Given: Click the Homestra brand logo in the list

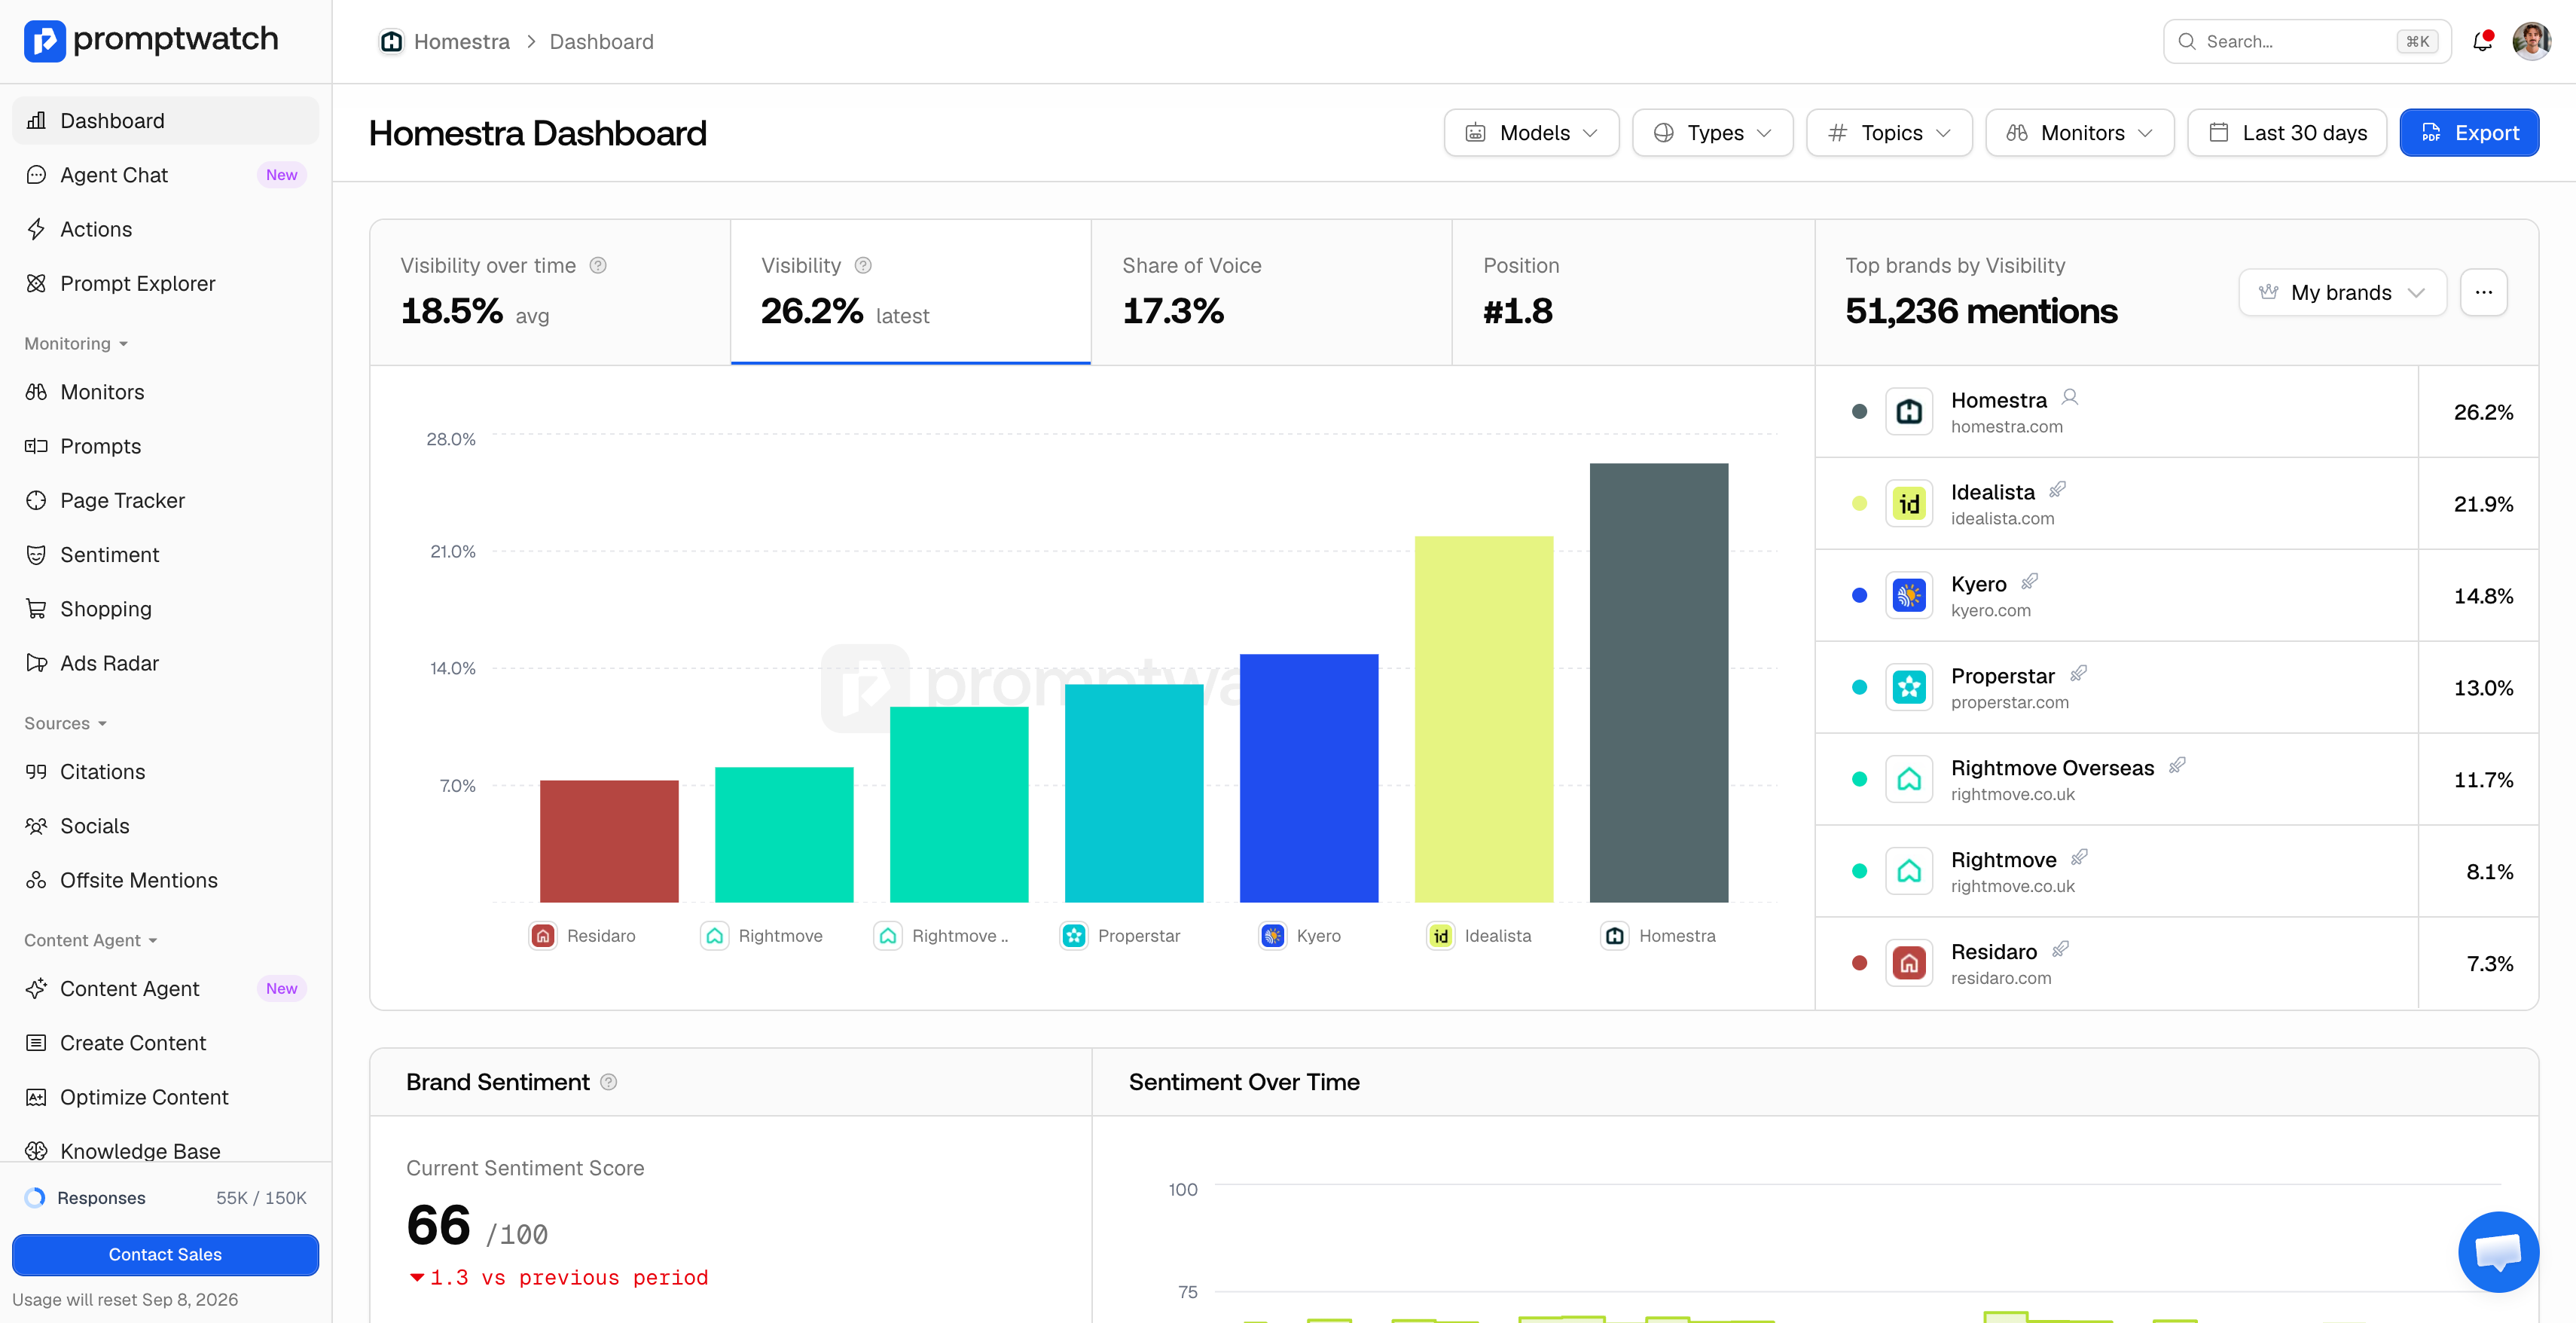Looking at the screenshot, I should (x=1909, y=411).
